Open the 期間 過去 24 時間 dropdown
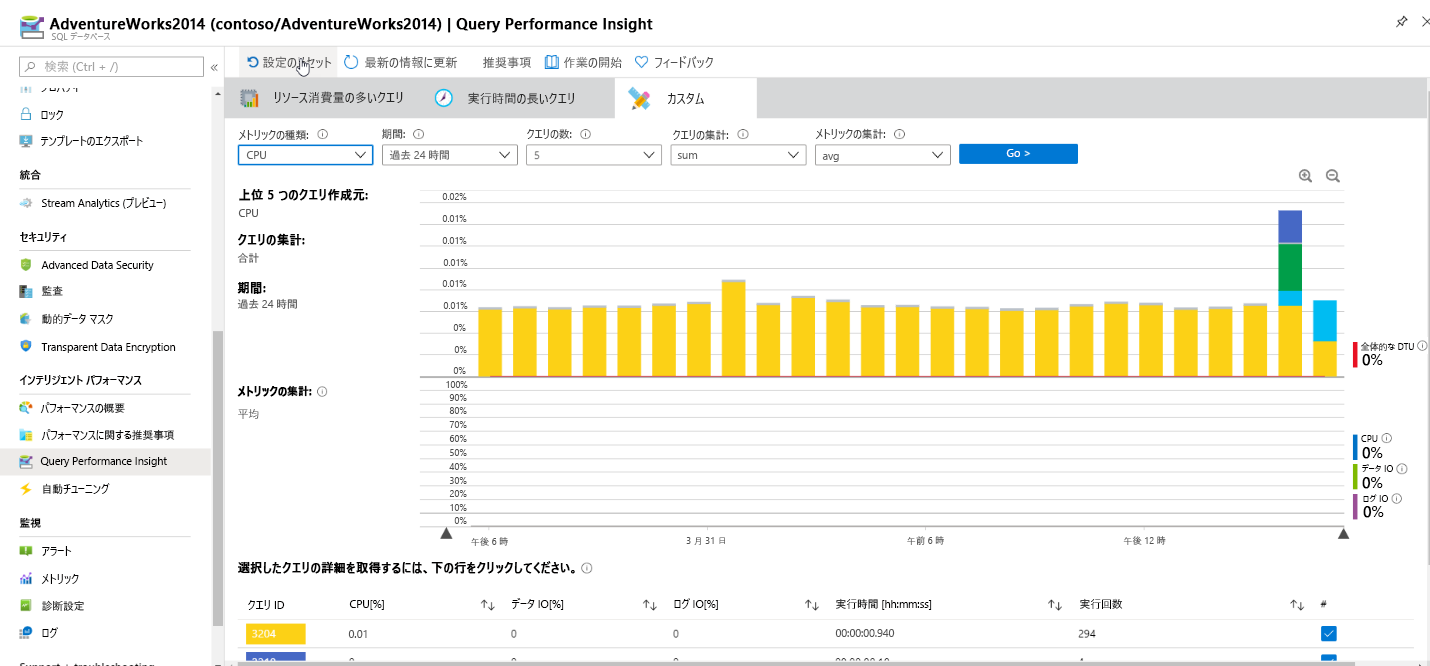The image size is (1430, 666). click(450, 155)
